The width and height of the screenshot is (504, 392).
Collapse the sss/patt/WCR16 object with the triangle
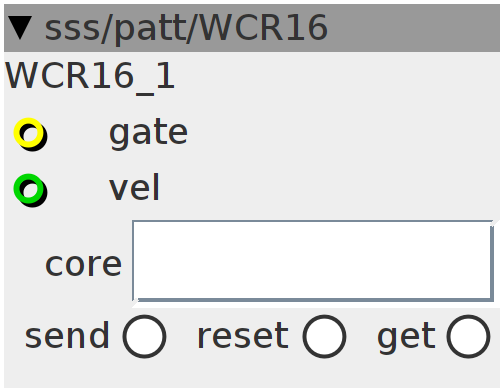pyautogui.click(x=20, y=28)
